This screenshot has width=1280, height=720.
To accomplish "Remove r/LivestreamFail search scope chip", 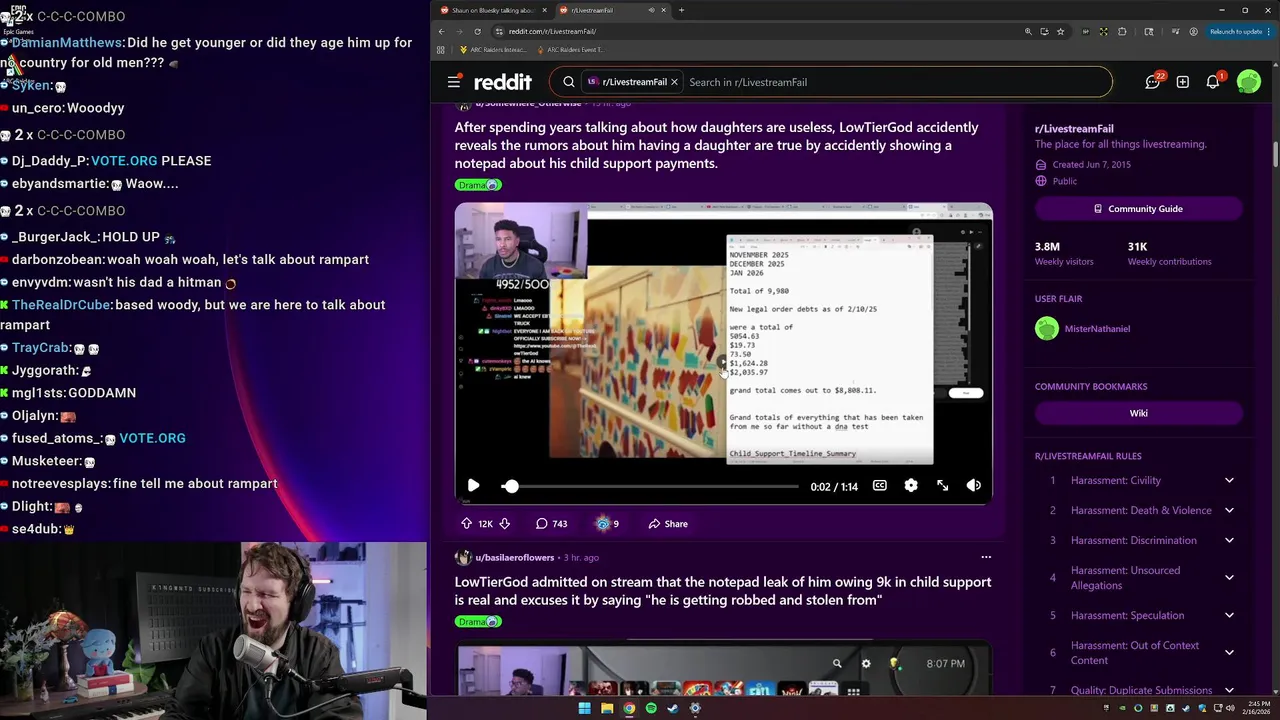I will pyautogui.click(x=674, y=82).
